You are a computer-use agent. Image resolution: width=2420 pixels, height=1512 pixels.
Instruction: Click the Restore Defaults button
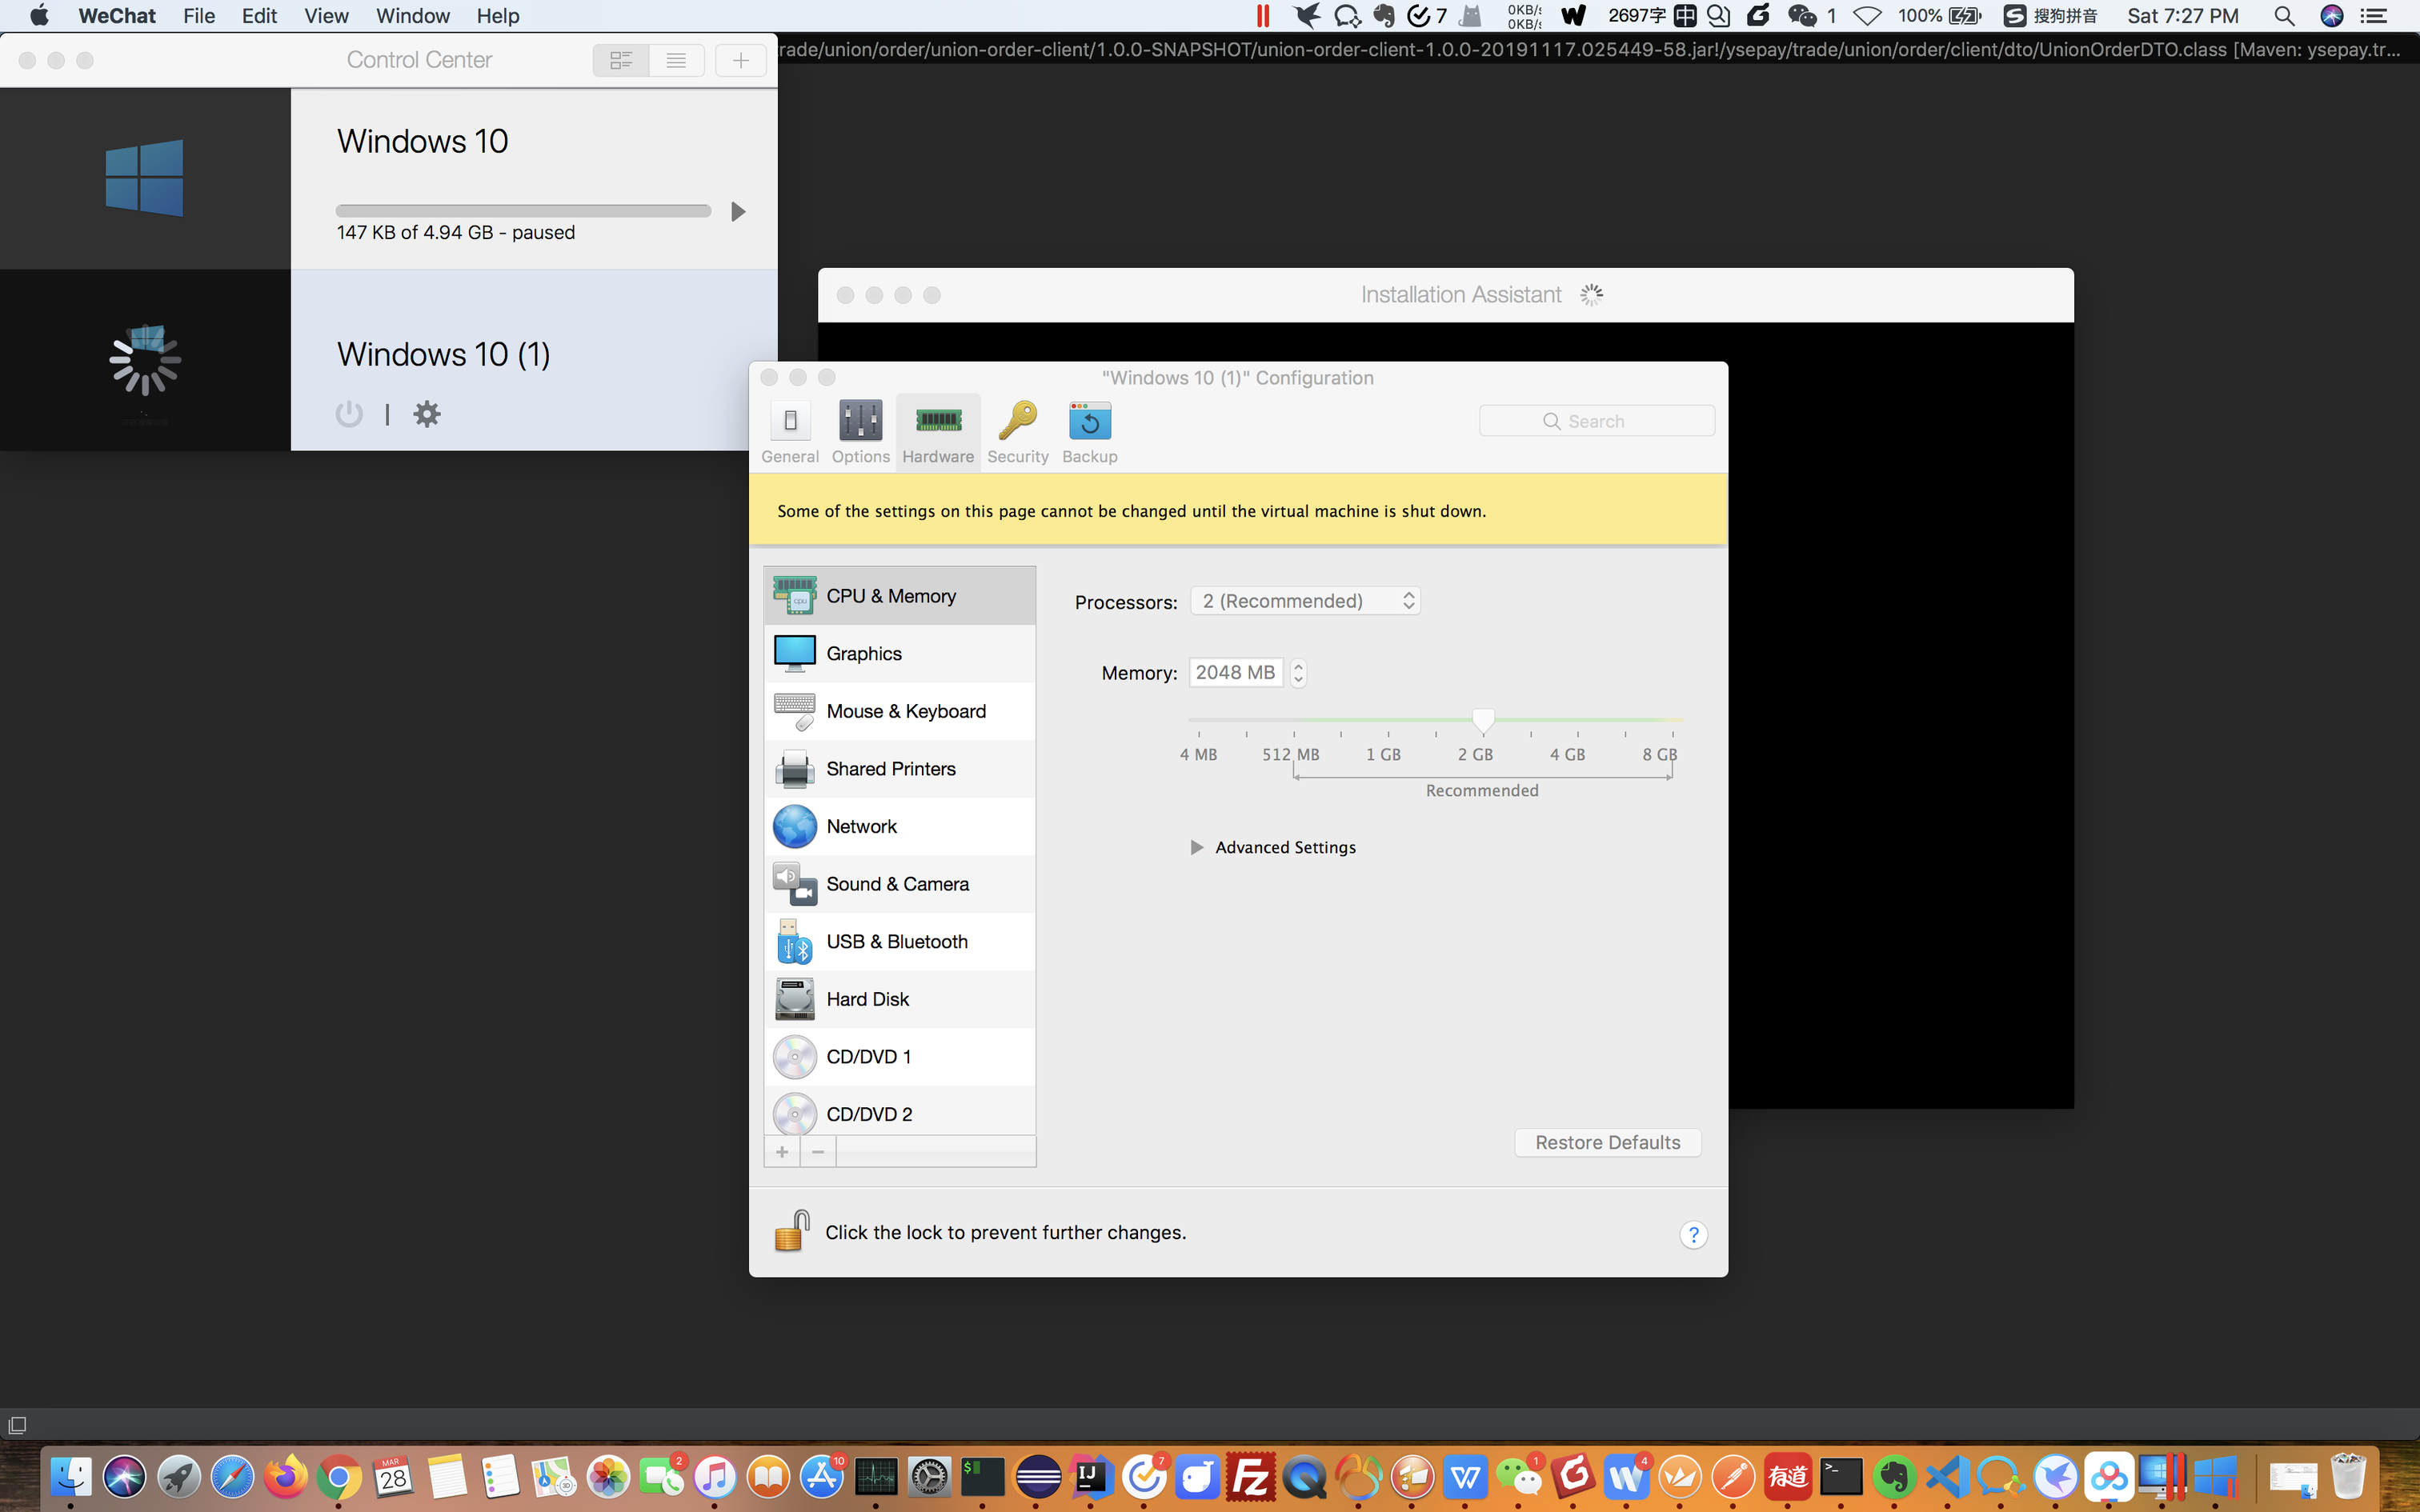1607,1142
